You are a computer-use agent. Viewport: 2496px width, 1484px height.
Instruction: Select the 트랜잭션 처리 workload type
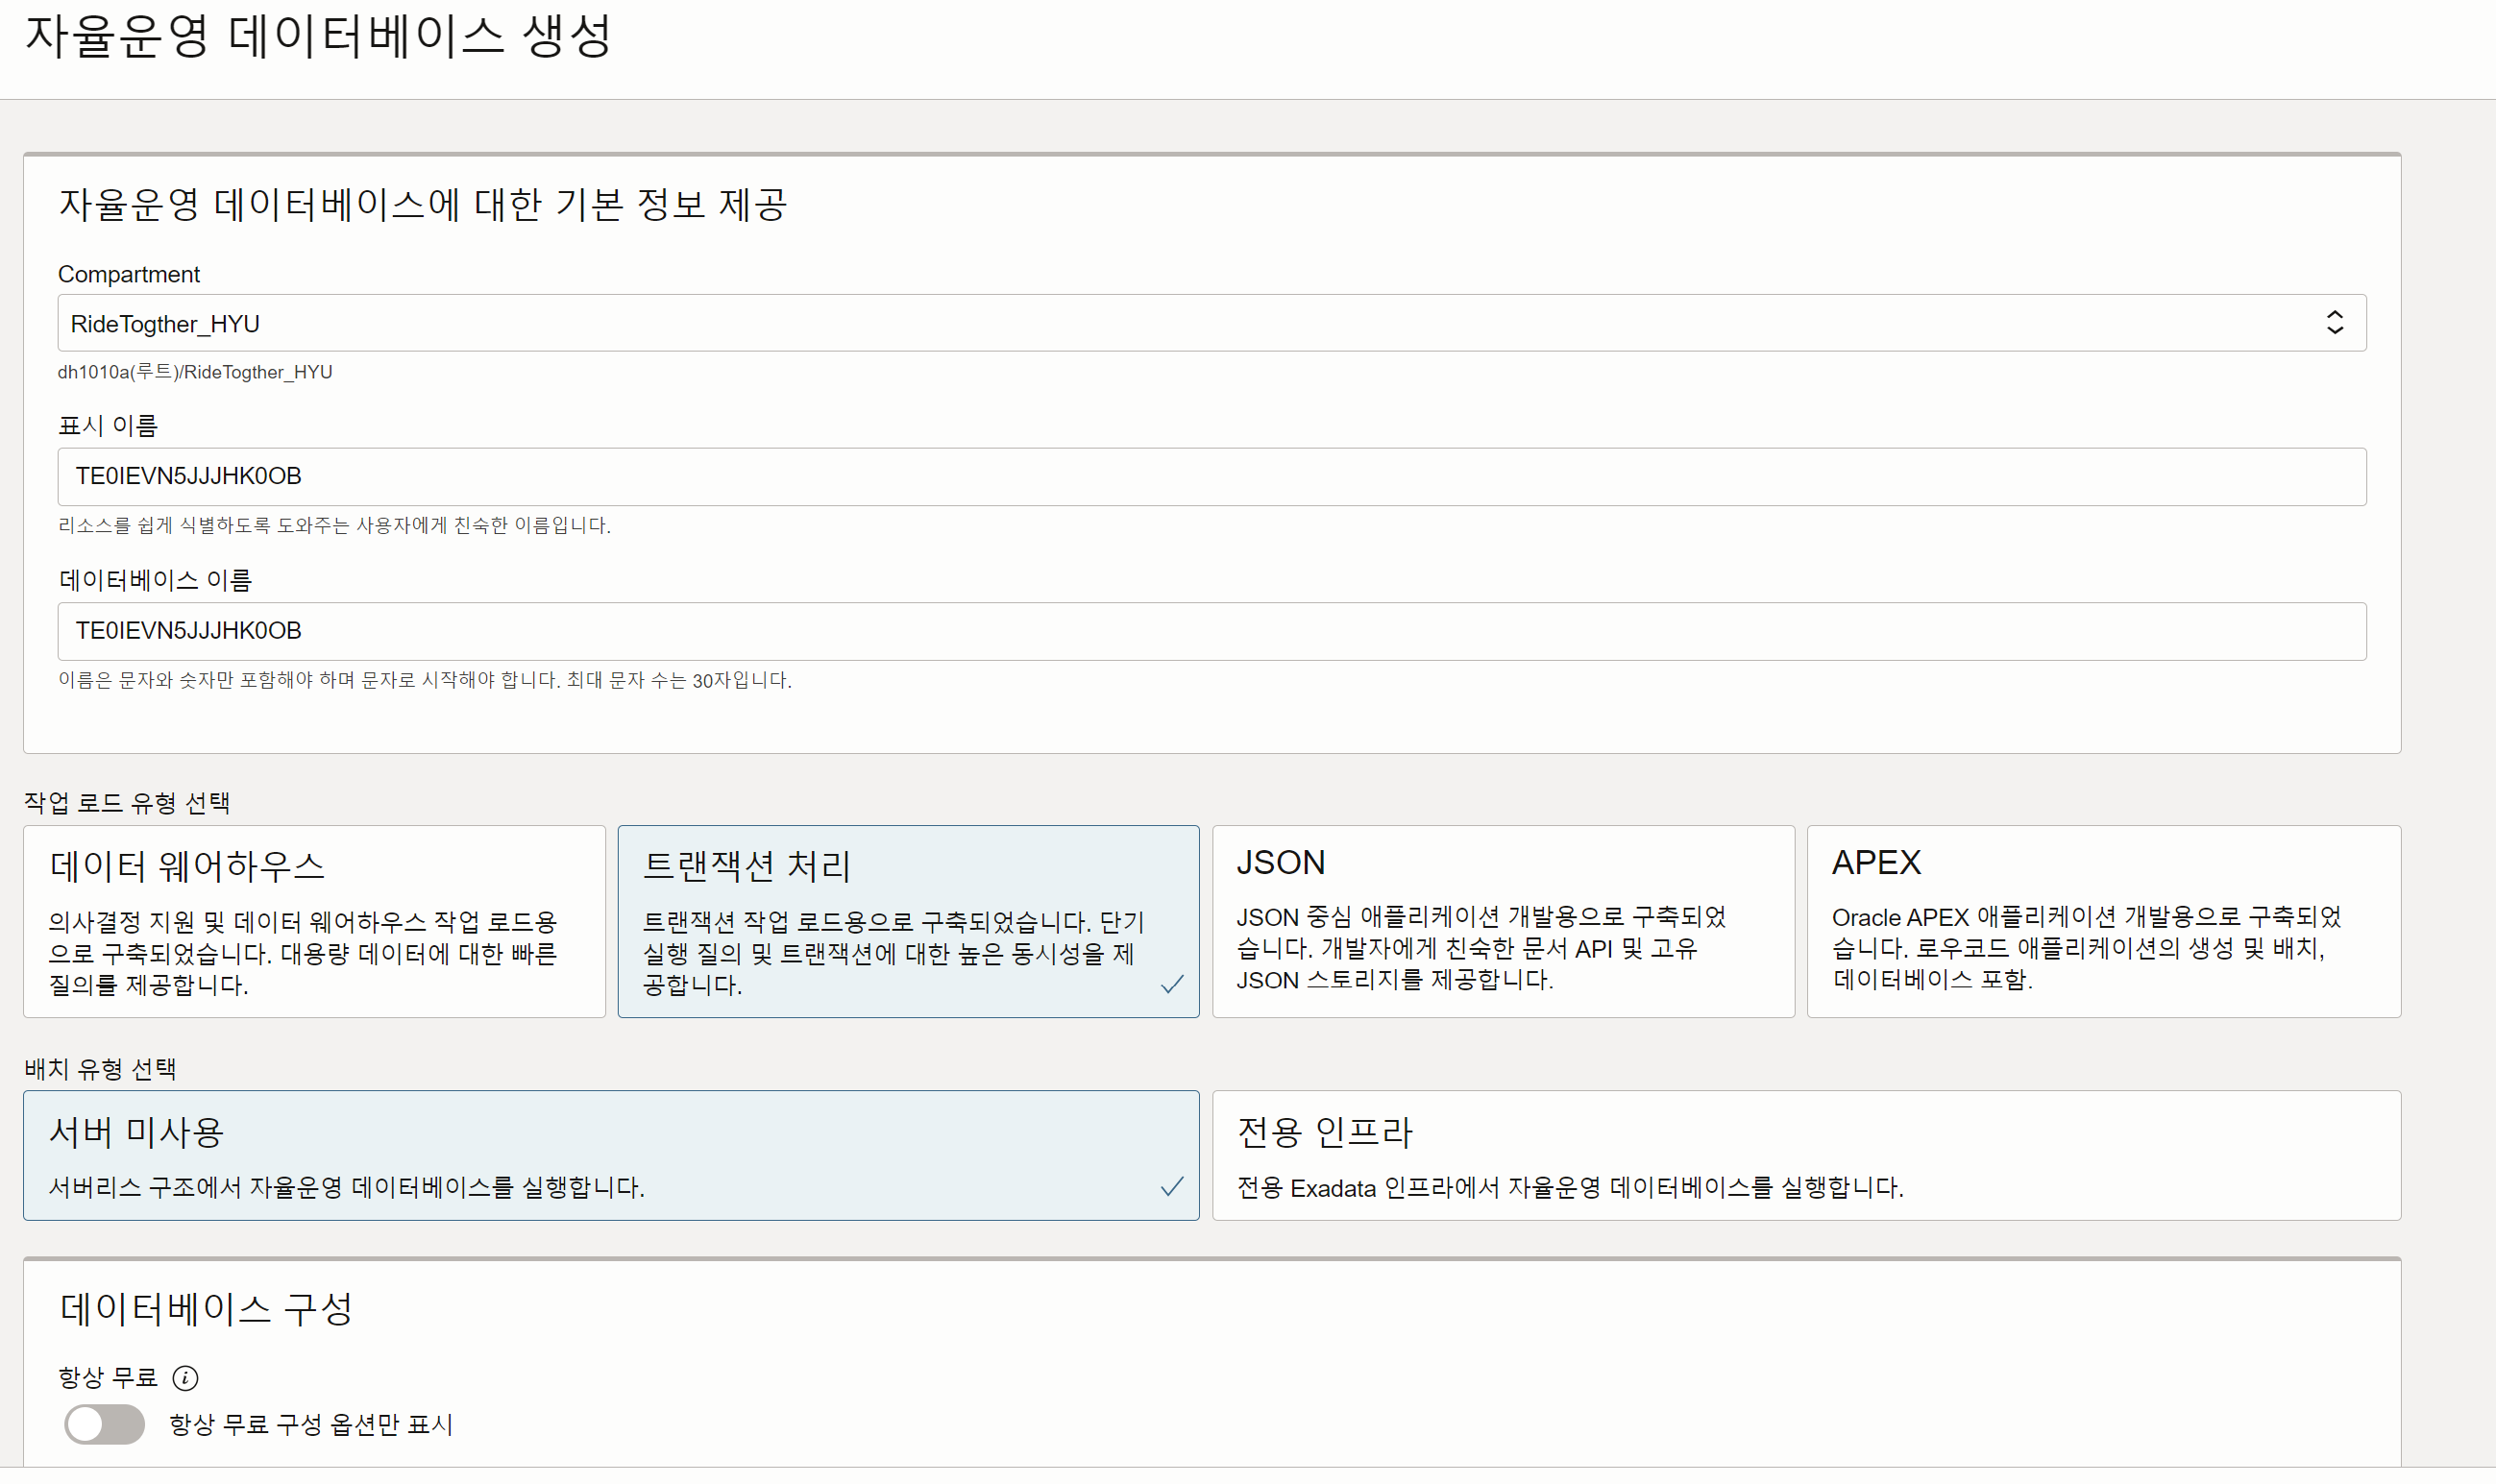point(907,921)
